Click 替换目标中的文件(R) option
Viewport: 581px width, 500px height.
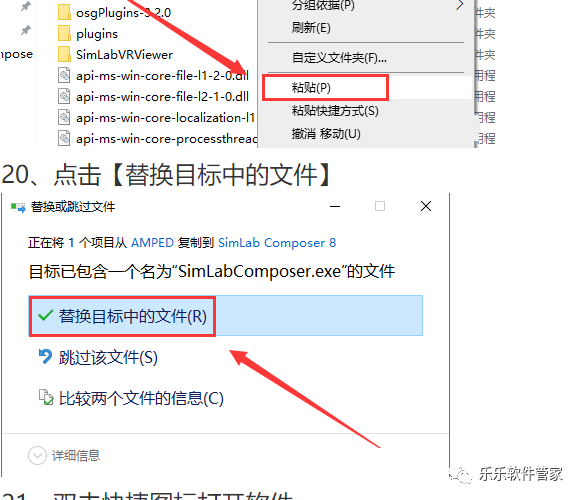pos(226,316)
